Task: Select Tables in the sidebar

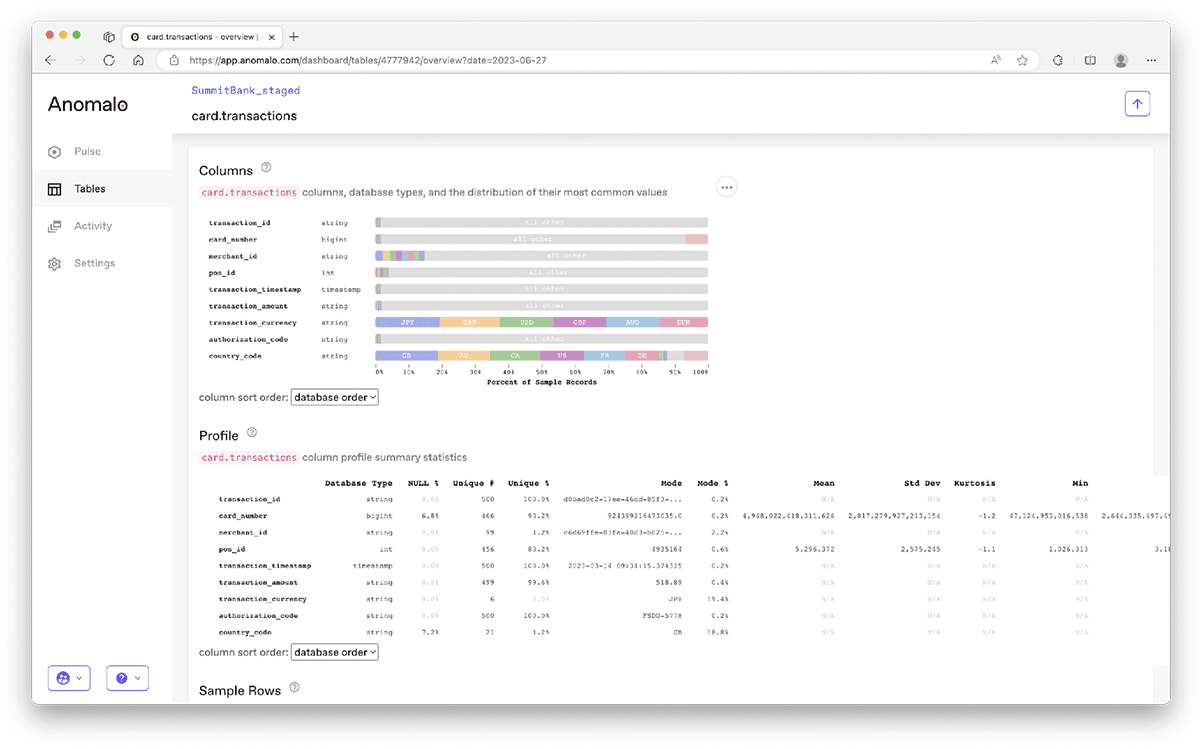Action: (x=88, y=189)
